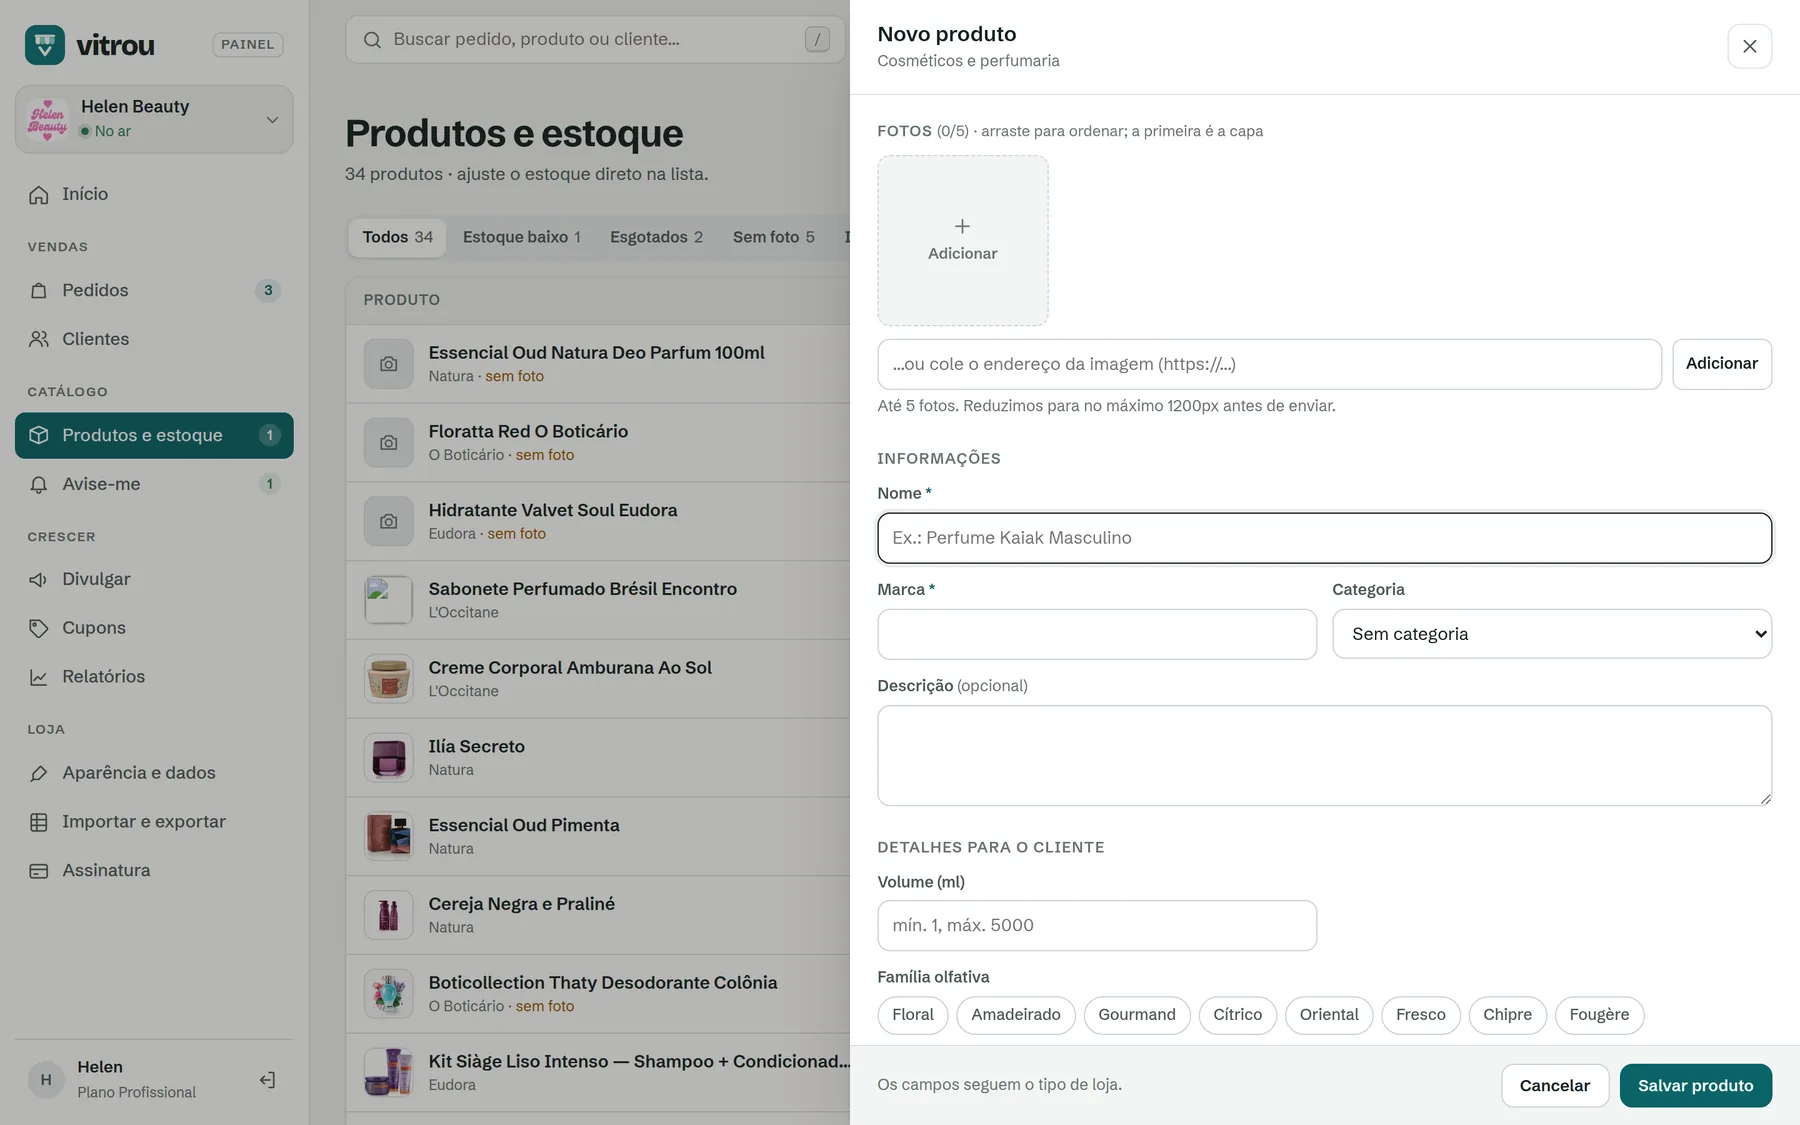
Task: Click Adicionar next to image URL field
Action: [1722, 364]
